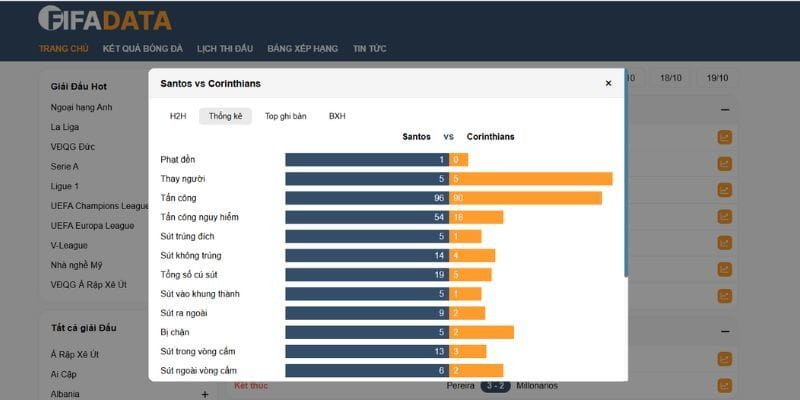This screenshot has width=800, height=400.
Task: Click the topmost orange stats chart icon
Action: coord(725,137)
